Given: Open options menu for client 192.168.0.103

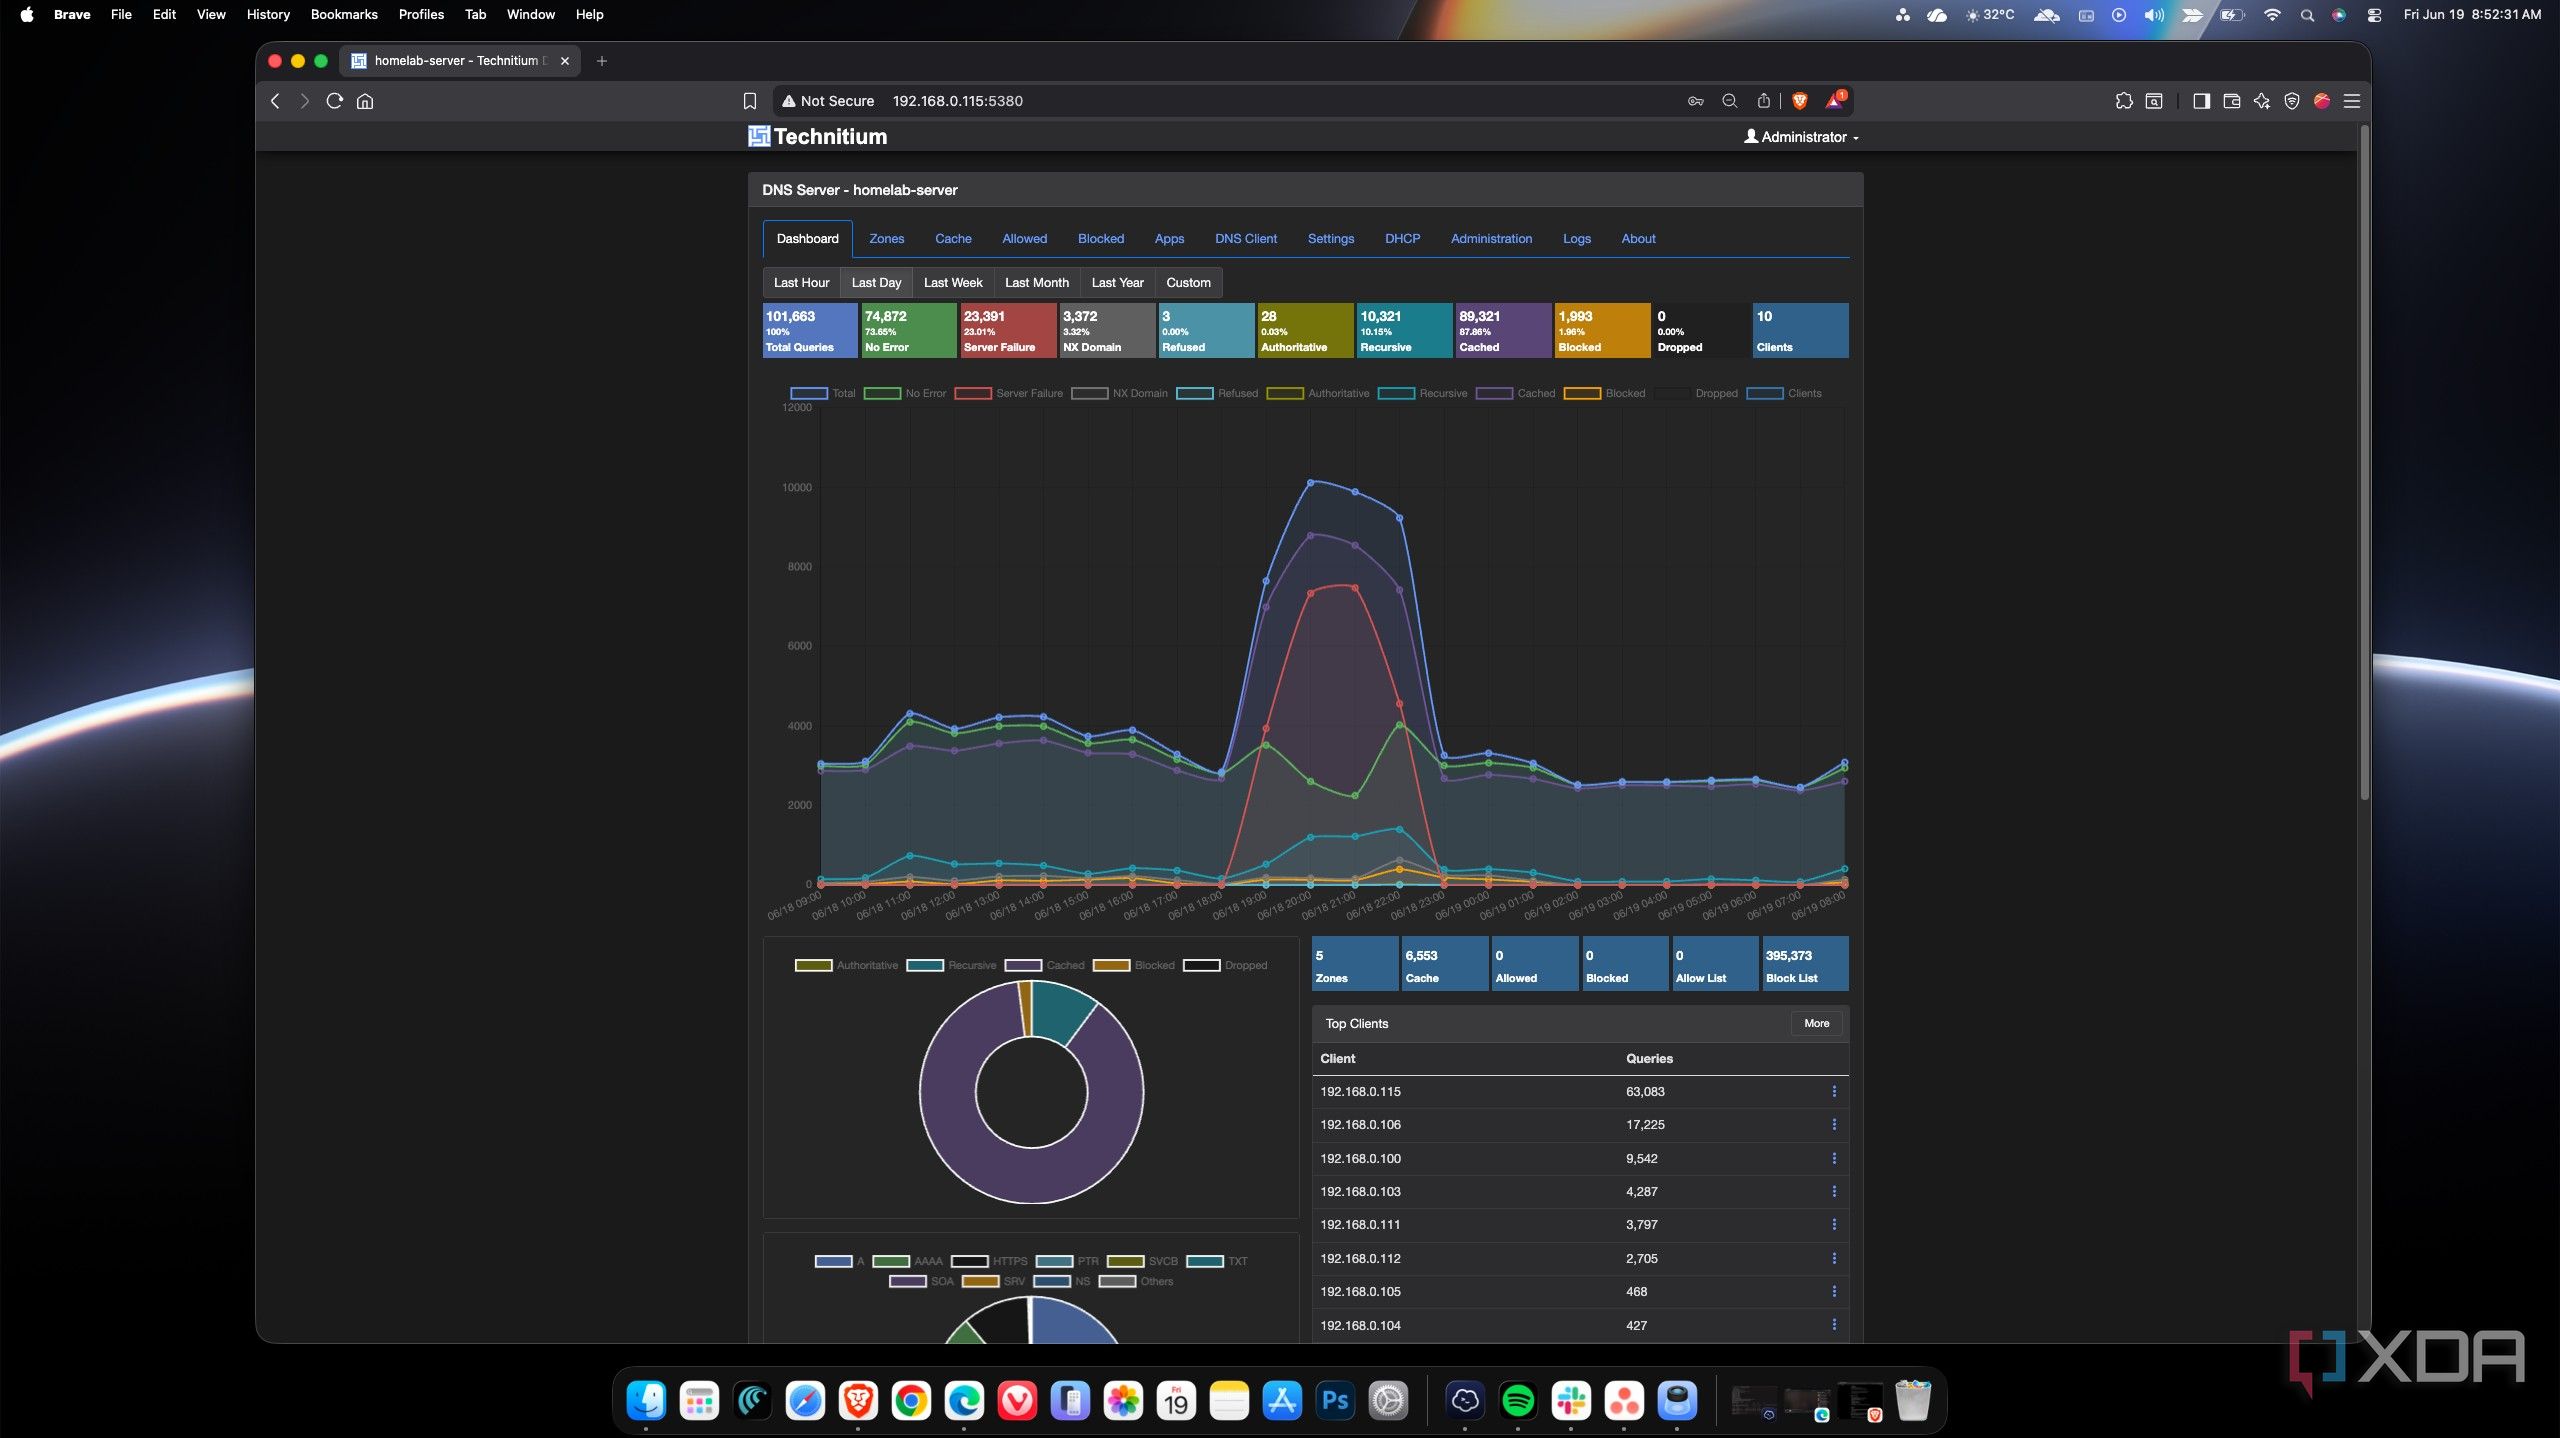Looking at the screenshot, I should click(x=1834, y=1192).
